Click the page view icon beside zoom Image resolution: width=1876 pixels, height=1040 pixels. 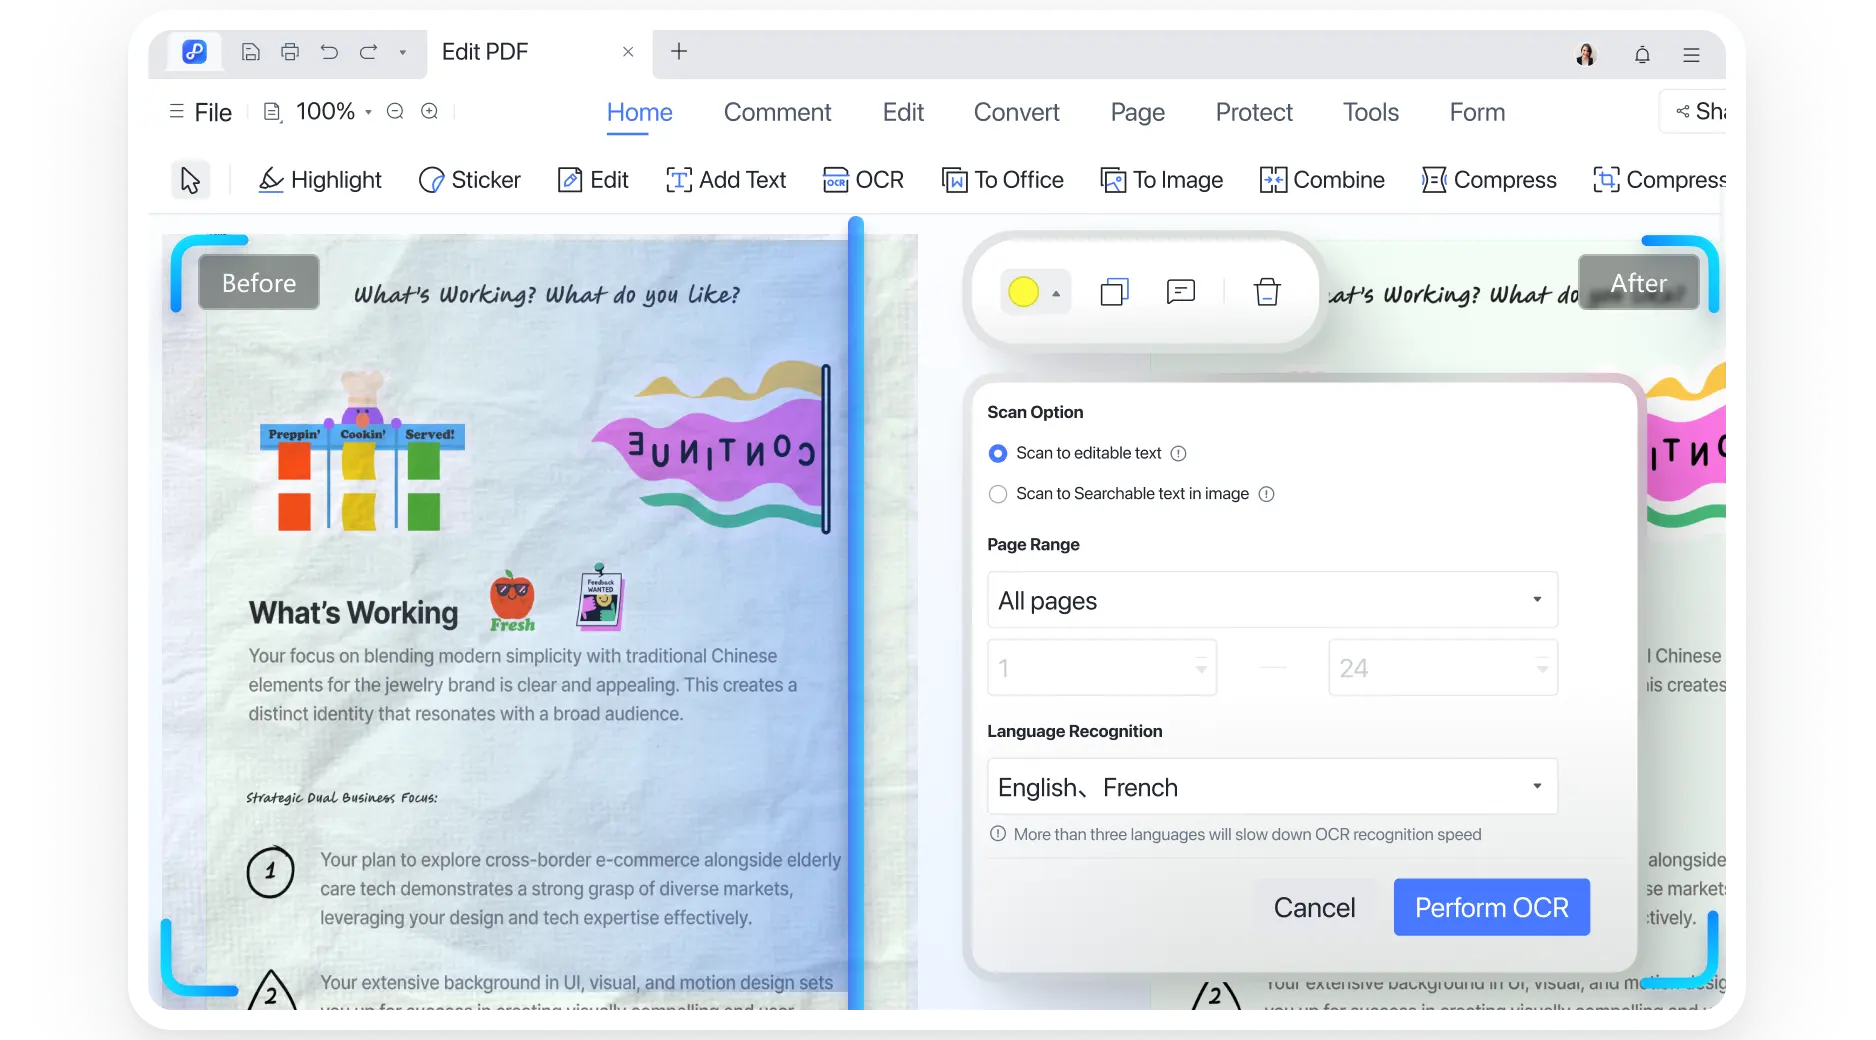click(x=272, y=112)
